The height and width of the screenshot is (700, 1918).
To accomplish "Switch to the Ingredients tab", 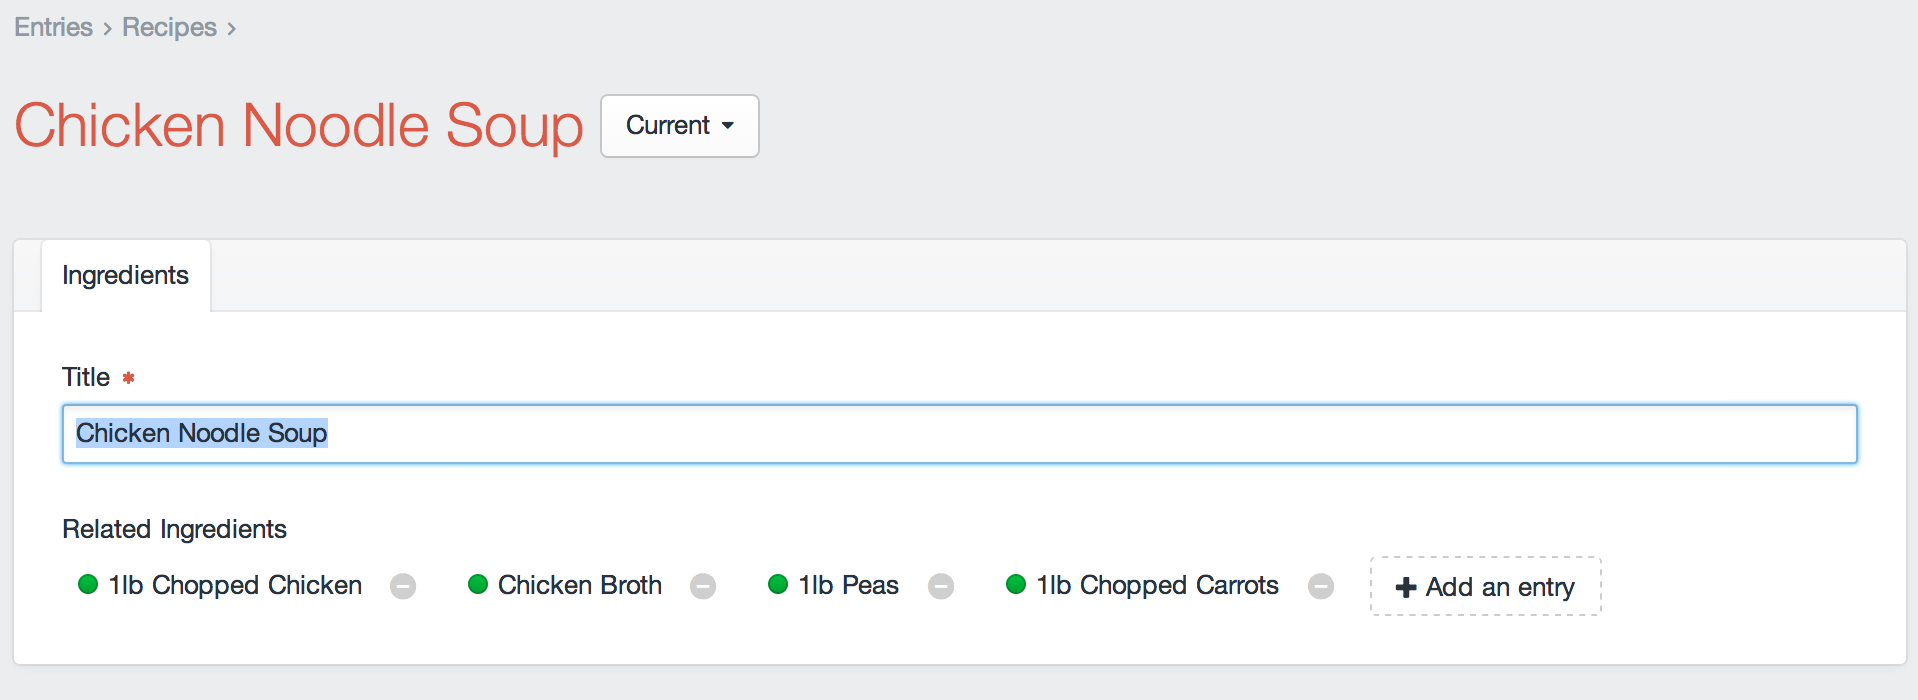I will 125,276.
